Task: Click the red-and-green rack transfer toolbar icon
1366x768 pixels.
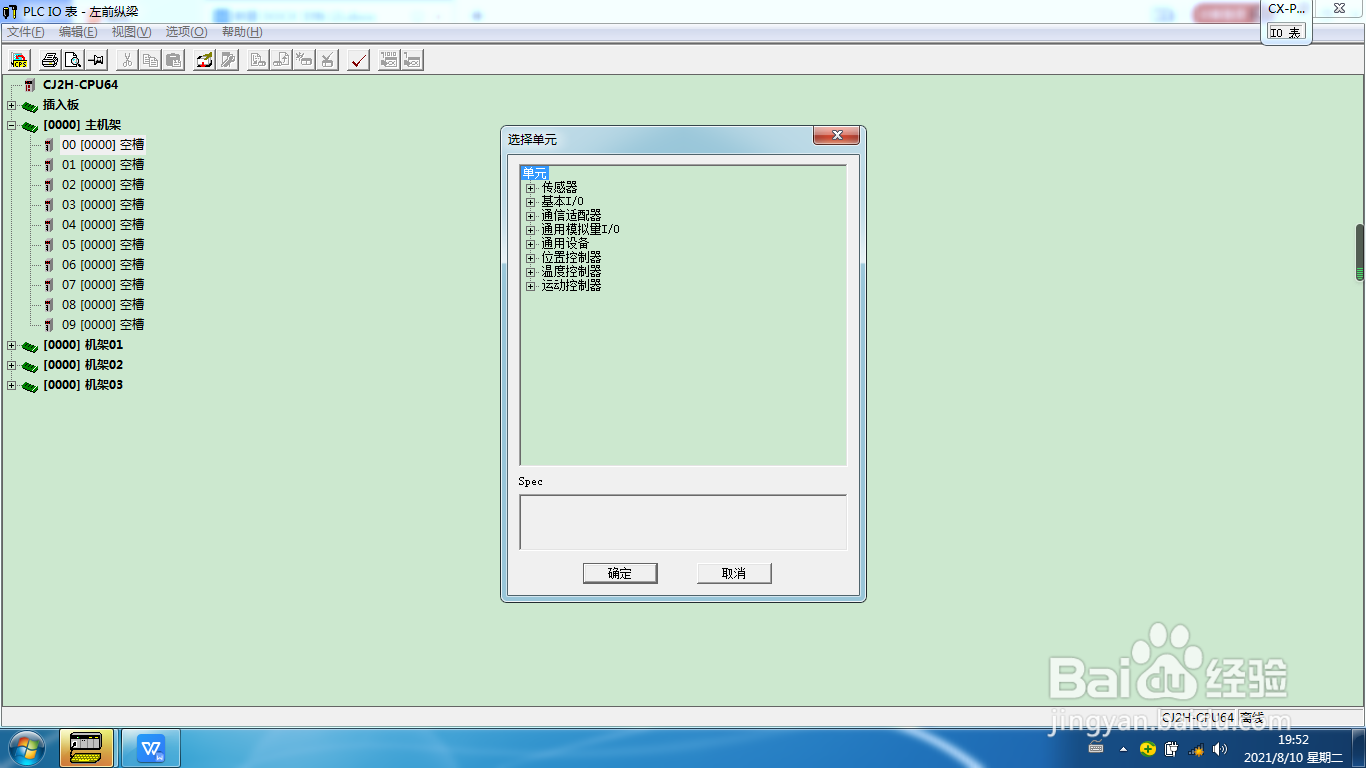Action: pos(204,60)
